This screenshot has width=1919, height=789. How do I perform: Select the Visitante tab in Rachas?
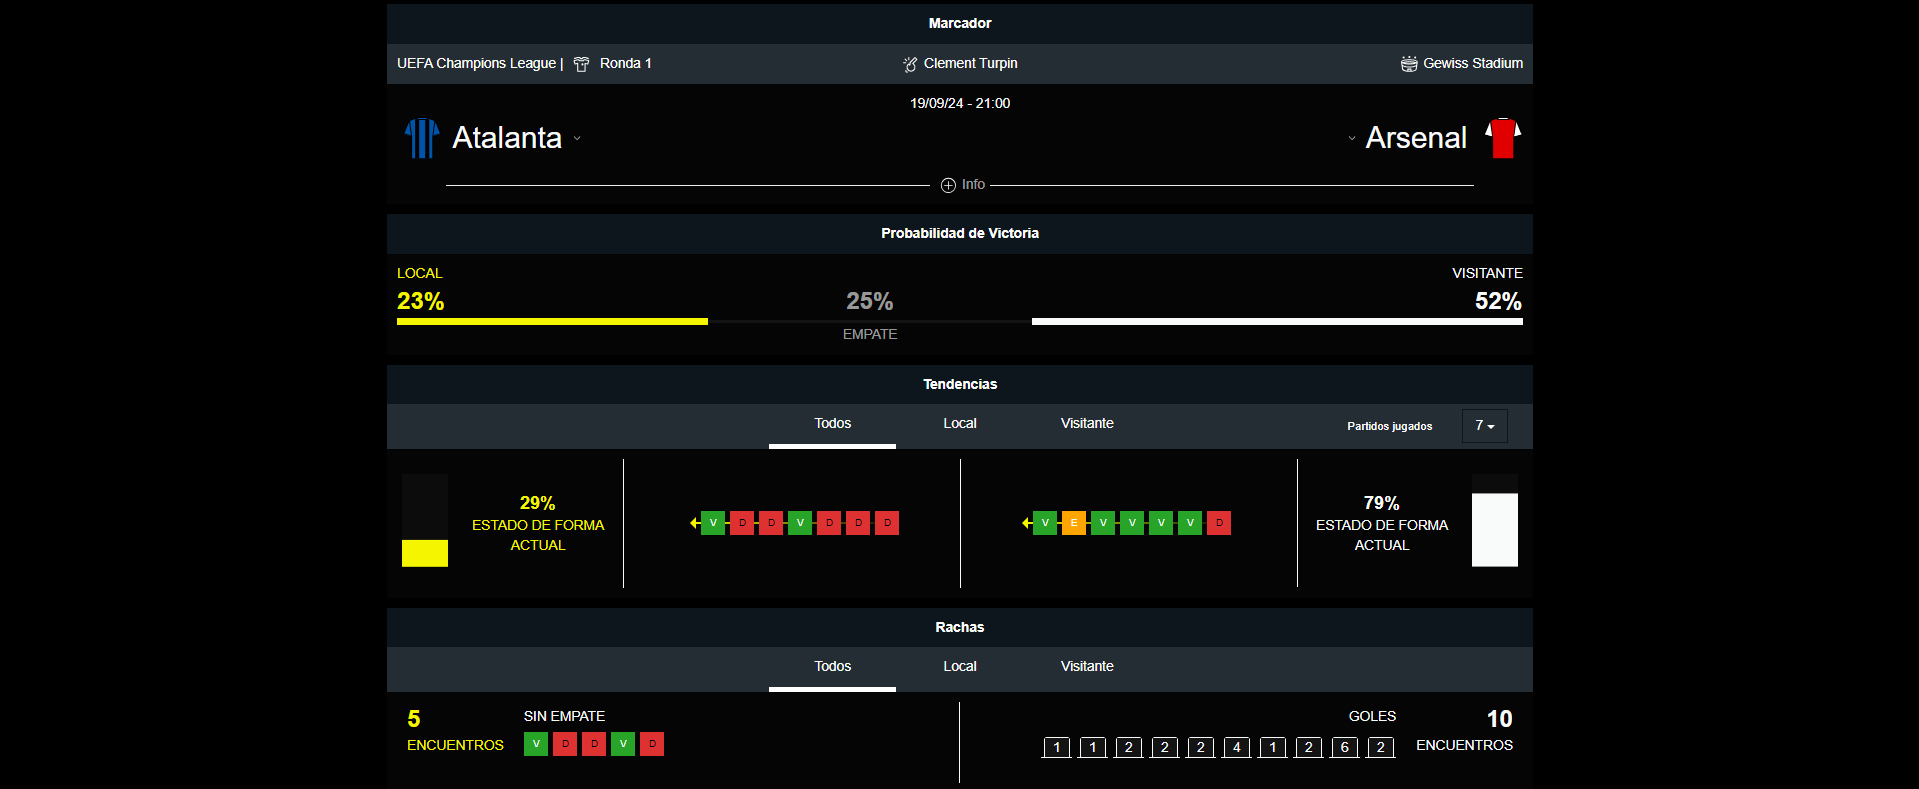pyautogui.click(x=1087, y=667)
